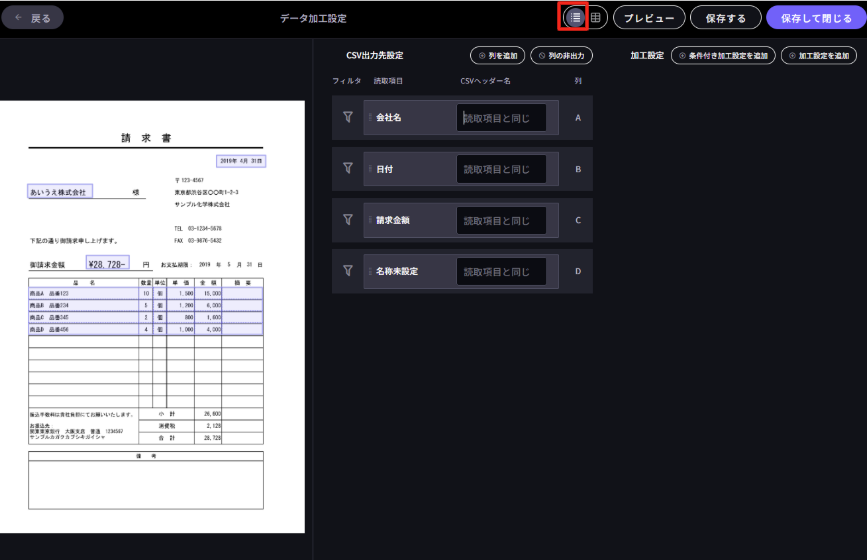This screenshot has height=560, width=867.
Task: Click drag handle beside 請求金額
Action: coord(370,220)
